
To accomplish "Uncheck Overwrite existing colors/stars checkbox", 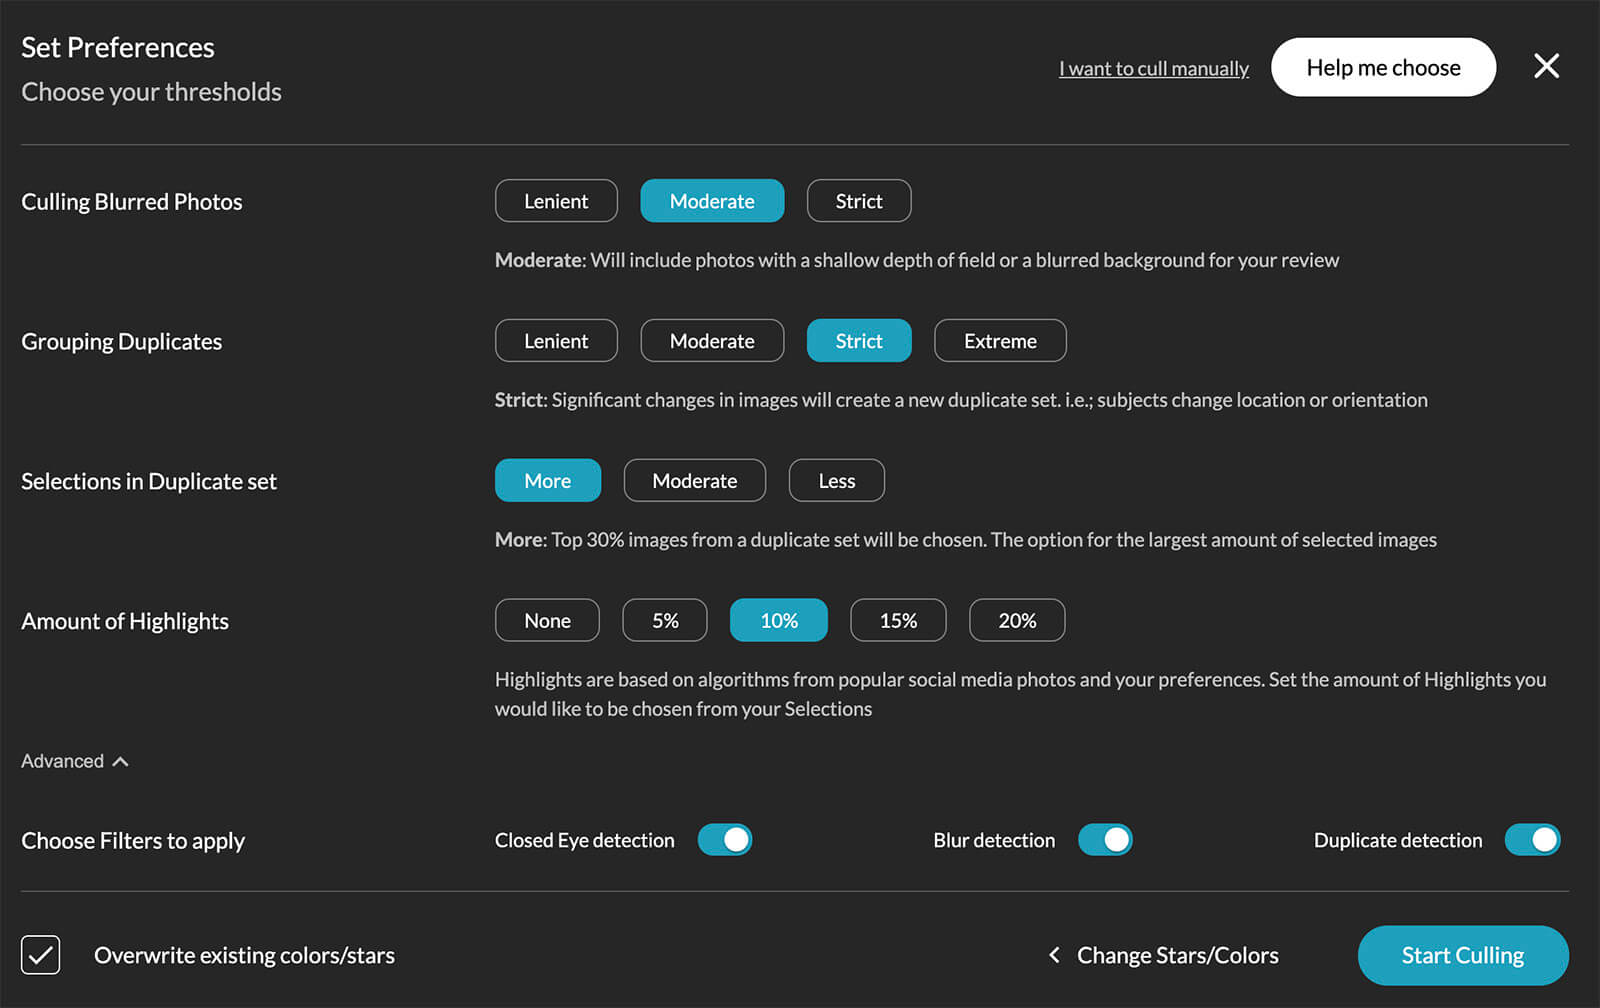I will 41,955.
